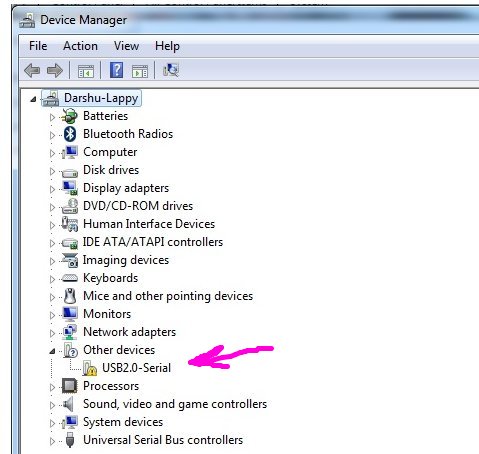The height and width of the screenshot is (454, 479).
Task: Open the View menu
Action: (126, 46)
